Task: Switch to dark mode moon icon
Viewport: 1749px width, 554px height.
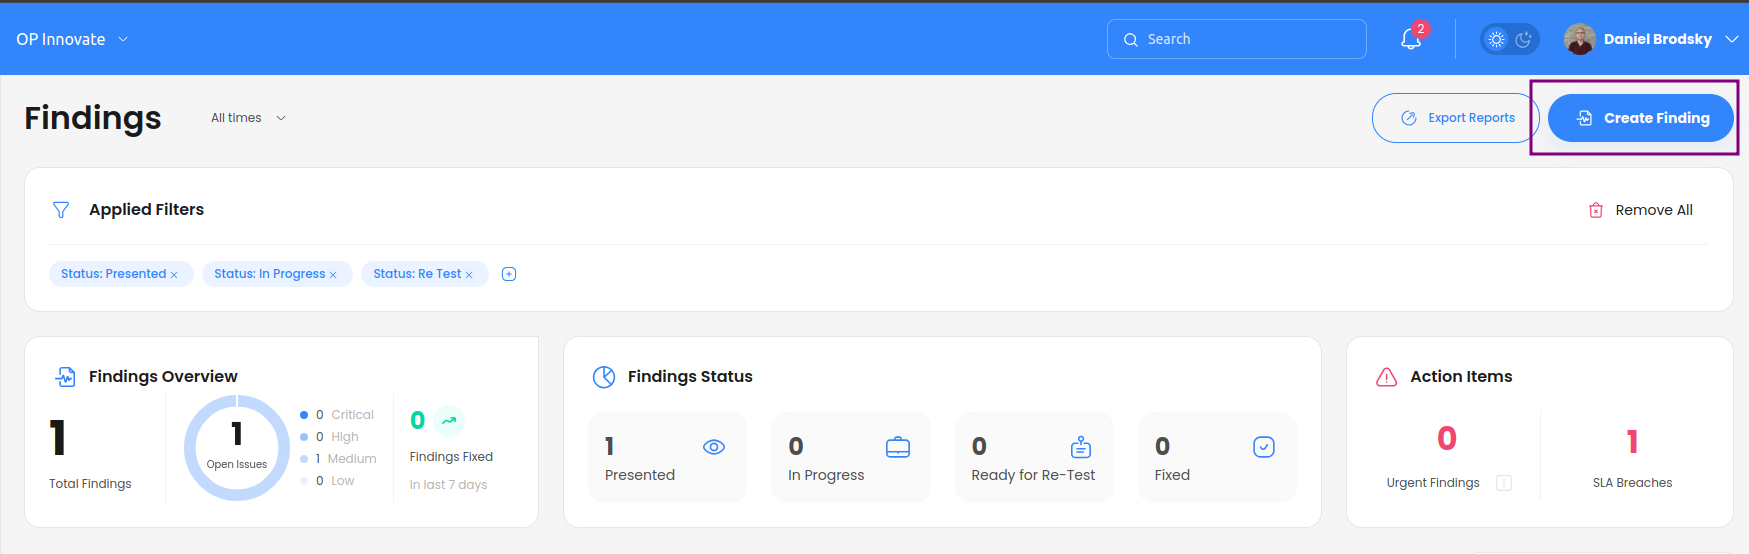Action: coord(1524,39)
